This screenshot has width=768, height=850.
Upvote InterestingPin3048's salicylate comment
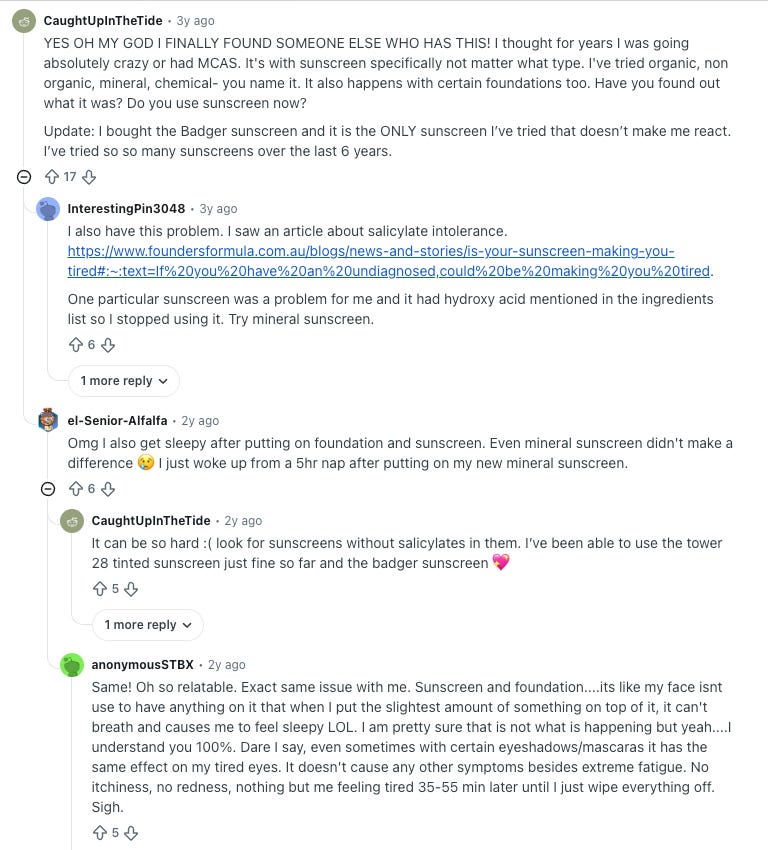[76, 345]
